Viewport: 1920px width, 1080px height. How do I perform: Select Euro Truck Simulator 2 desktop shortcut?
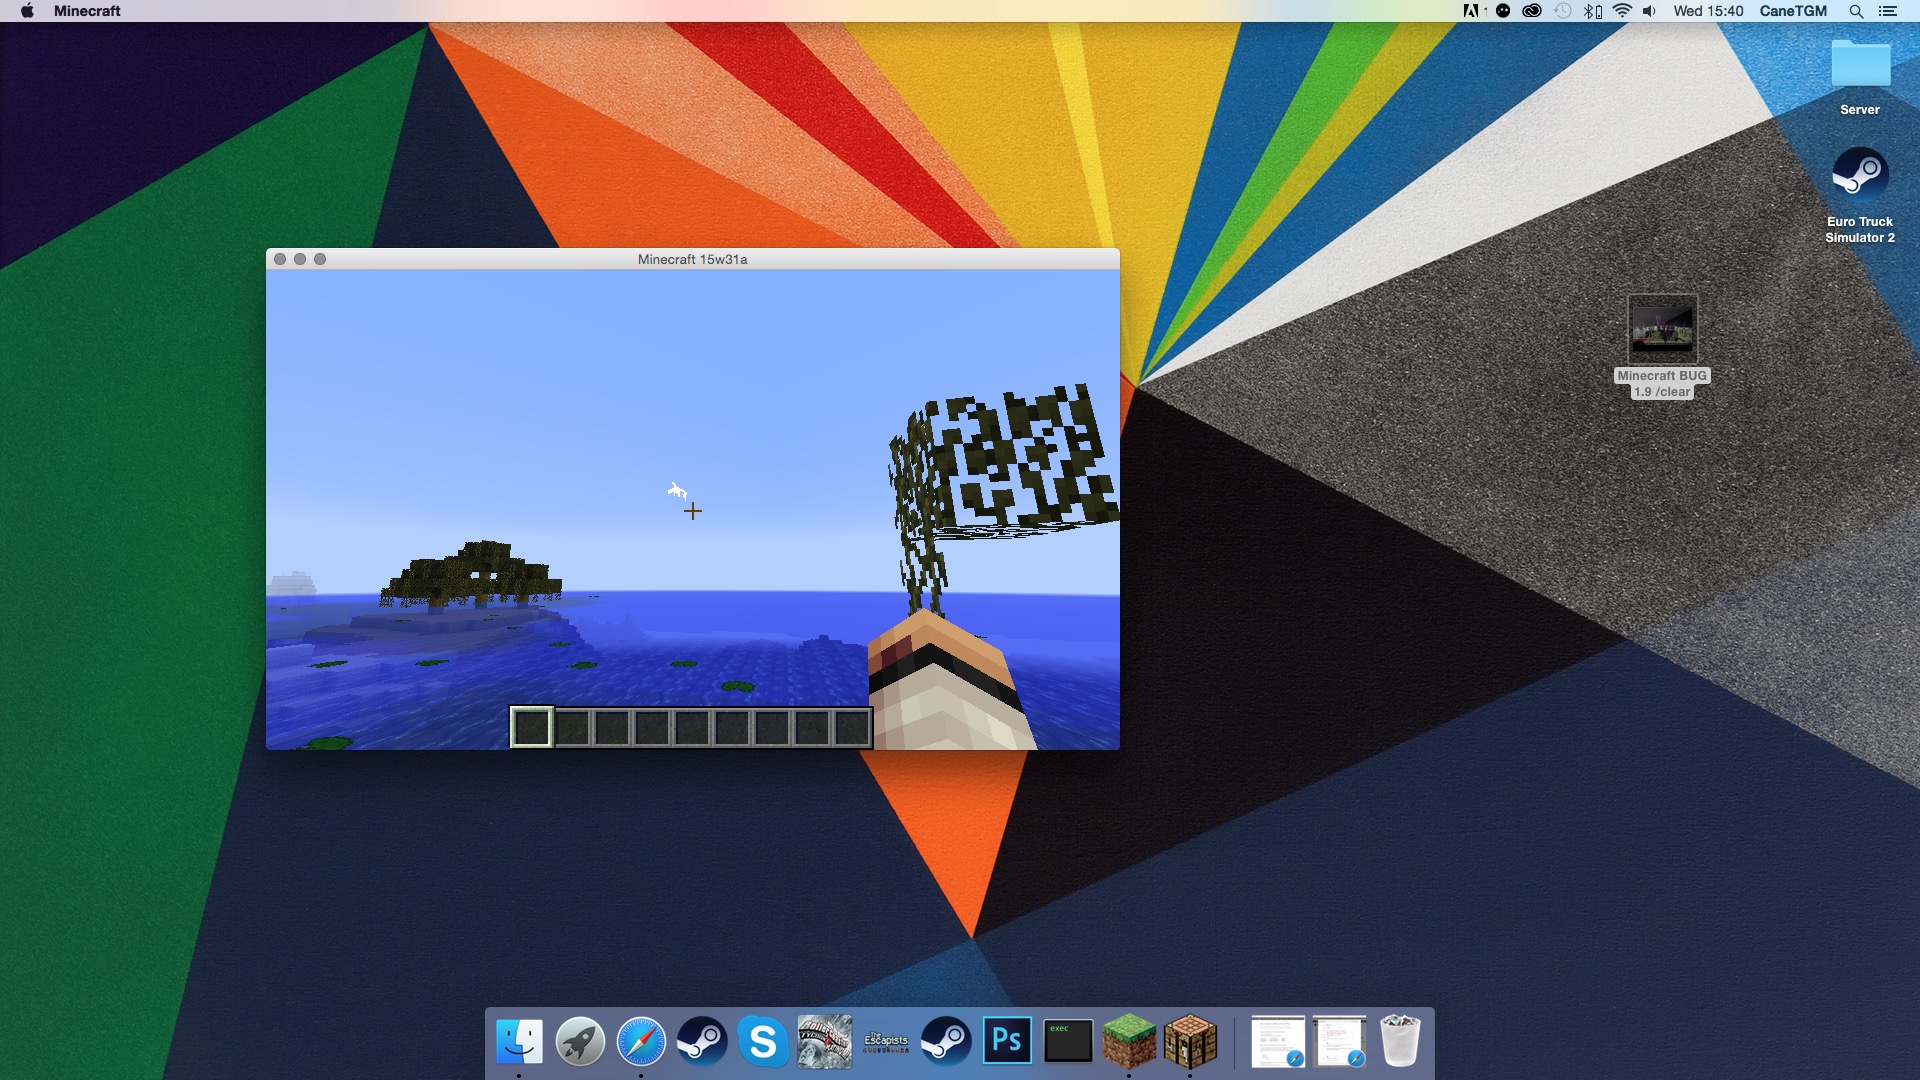[x=1860, y=177]
